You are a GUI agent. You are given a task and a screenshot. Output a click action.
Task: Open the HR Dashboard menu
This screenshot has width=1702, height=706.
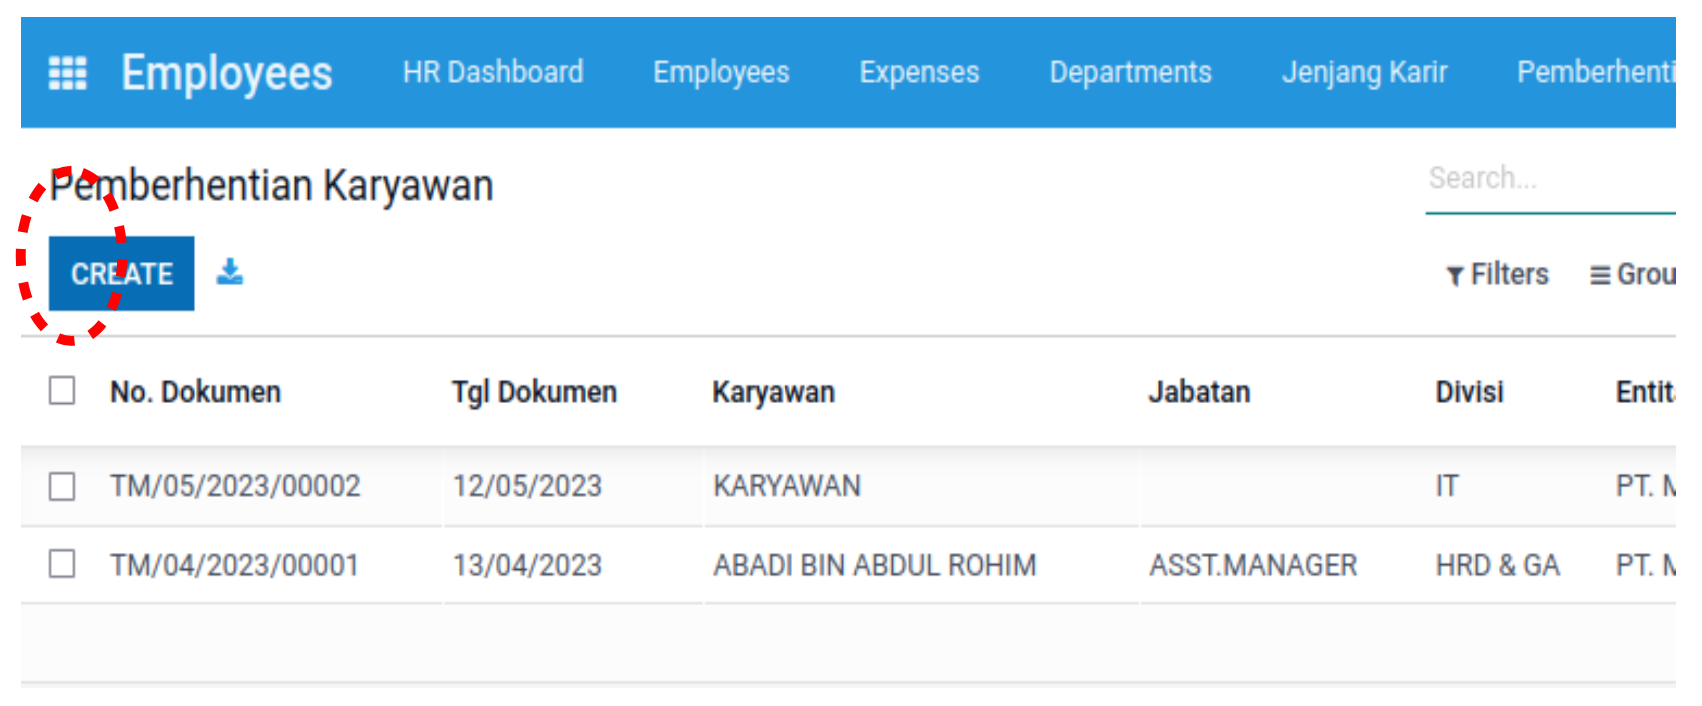(493, 72)
